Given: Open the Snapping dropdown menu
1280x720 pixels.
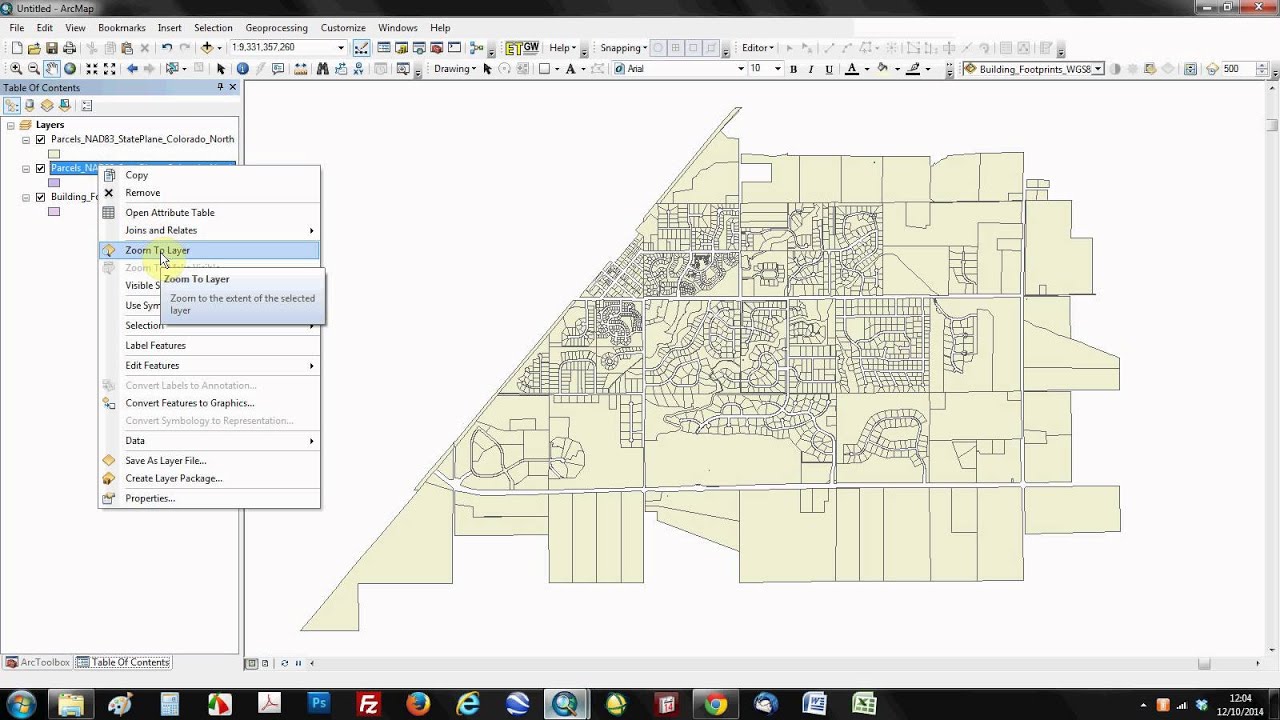Looking at the screenshot, I should [x=624, y=48].
